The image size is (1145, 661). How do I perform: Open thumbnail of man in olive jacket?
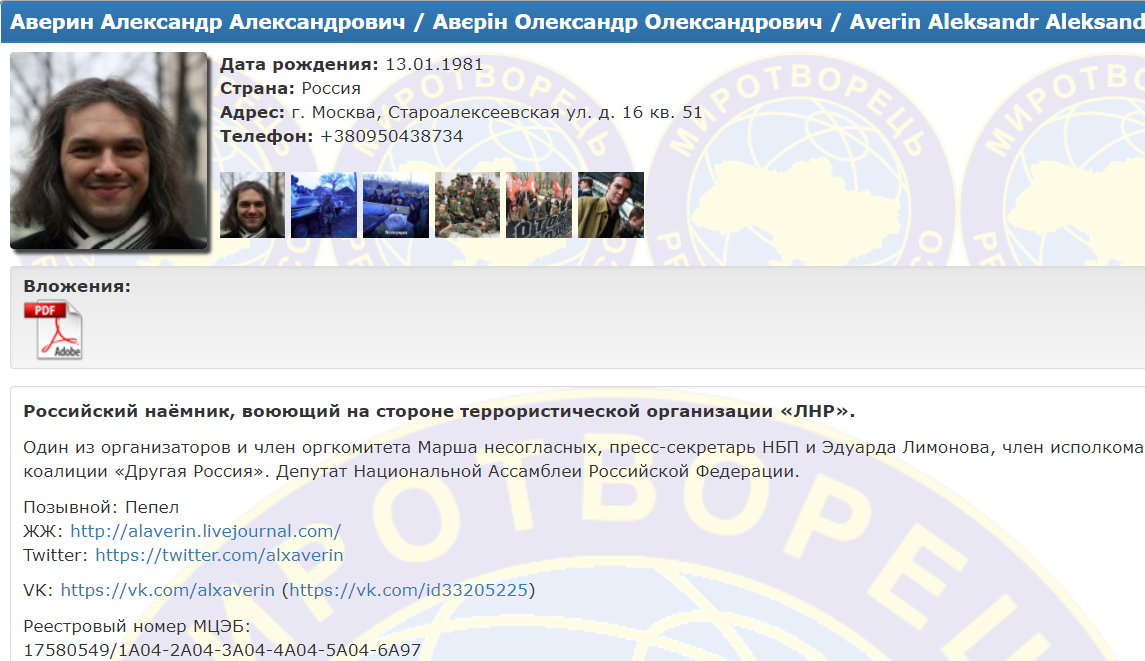[x=611, y=205]
